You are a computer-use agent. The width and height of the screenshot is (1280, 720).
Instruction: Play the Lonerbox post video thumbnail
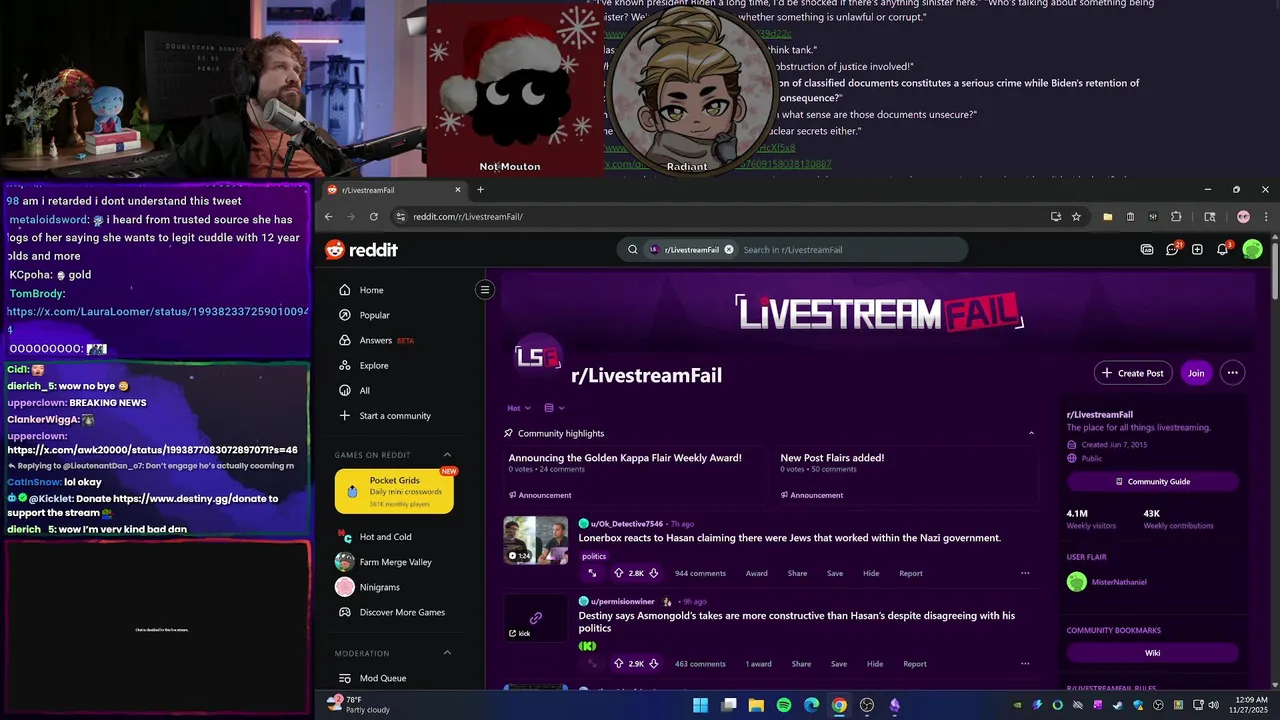pos(536,540)
